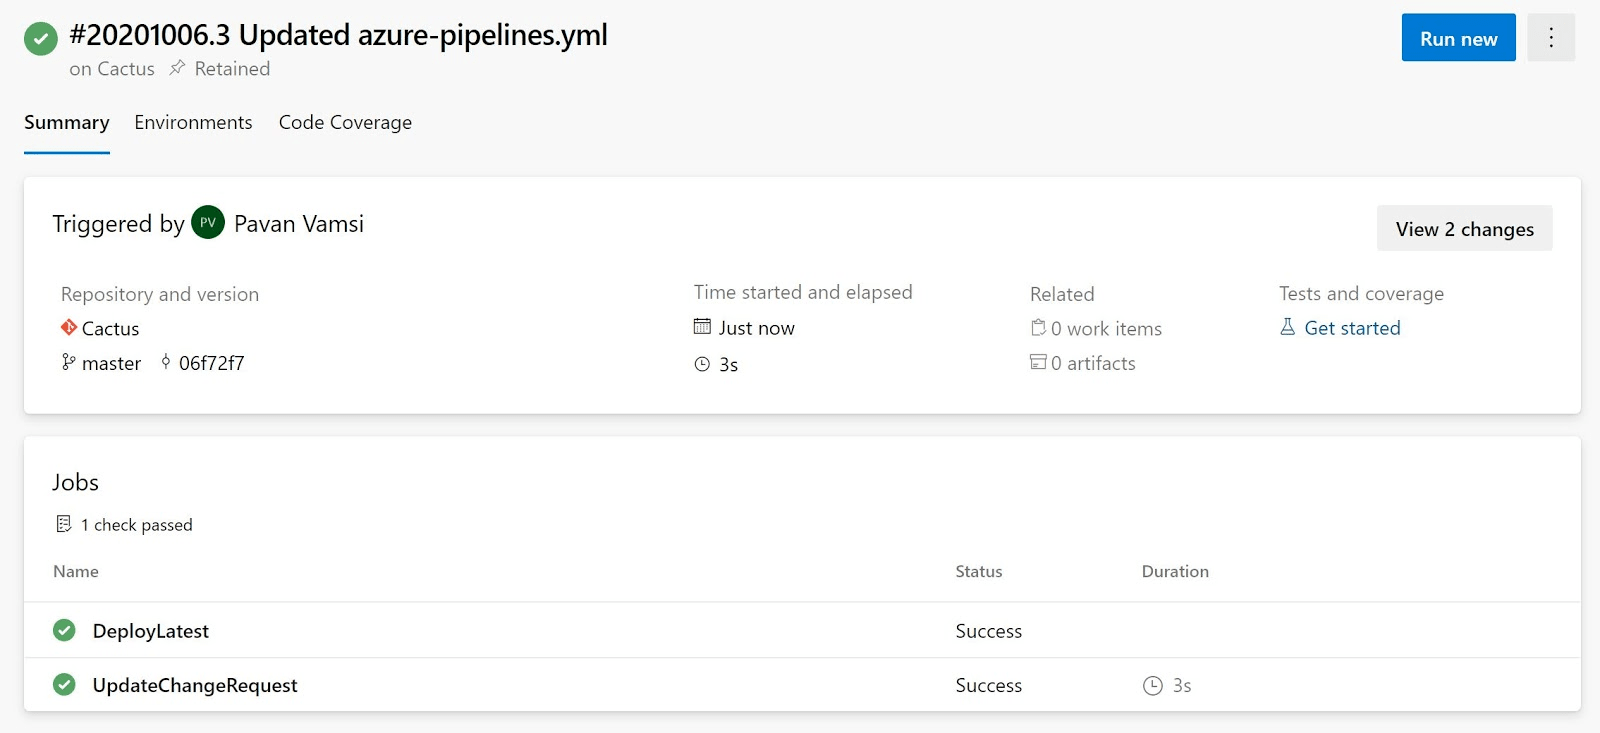This screenshot has height=733, width=1600.
Task: Click the green pipeline success status icon
Action: 41,39
